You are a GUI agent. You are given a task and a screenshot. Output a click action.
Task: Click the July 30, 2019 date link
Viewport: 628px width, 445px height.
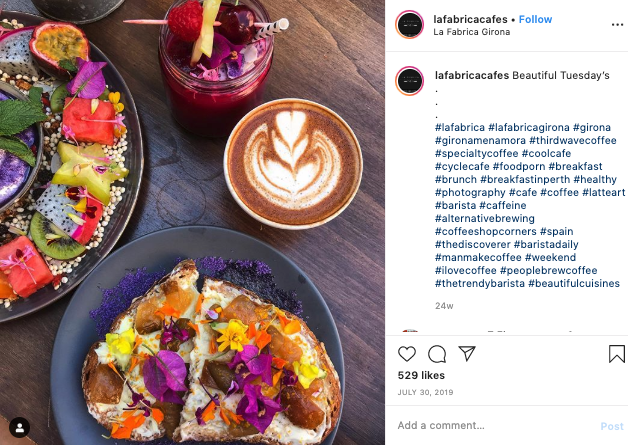click(425, 393)
